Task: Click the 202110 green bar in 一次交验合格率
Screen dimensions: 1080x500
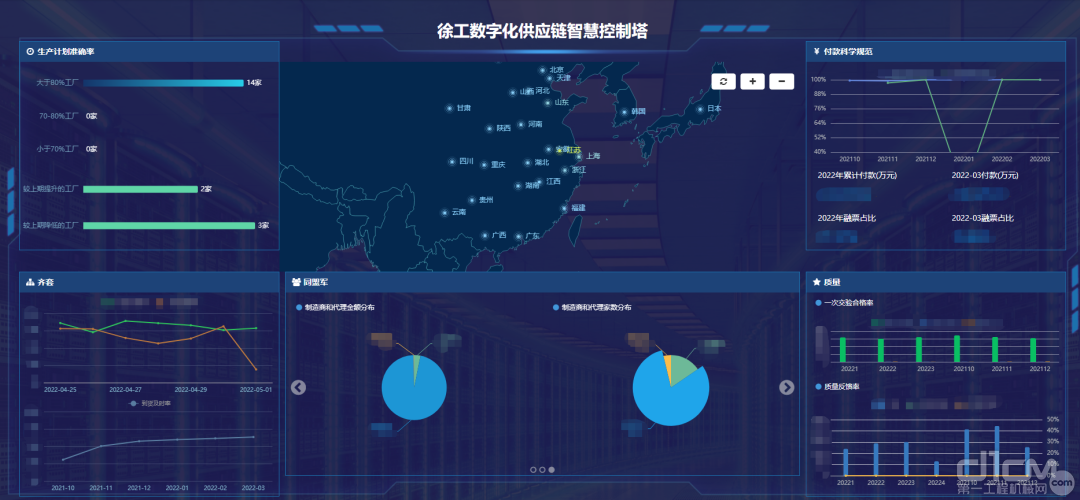Action: pyautogui.click(x=957, y=348)
